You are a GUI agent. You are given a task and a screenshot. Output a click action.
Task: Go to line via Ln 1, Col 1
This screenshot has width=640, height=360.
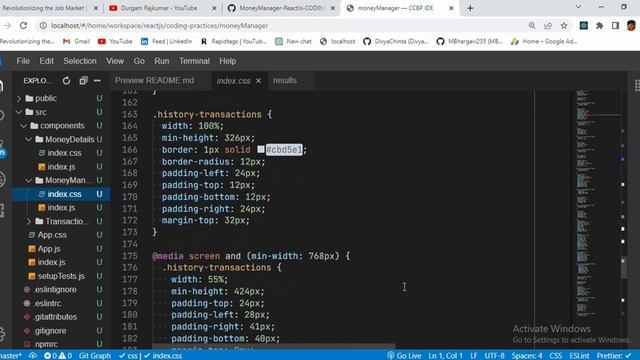tap(445, 356)
